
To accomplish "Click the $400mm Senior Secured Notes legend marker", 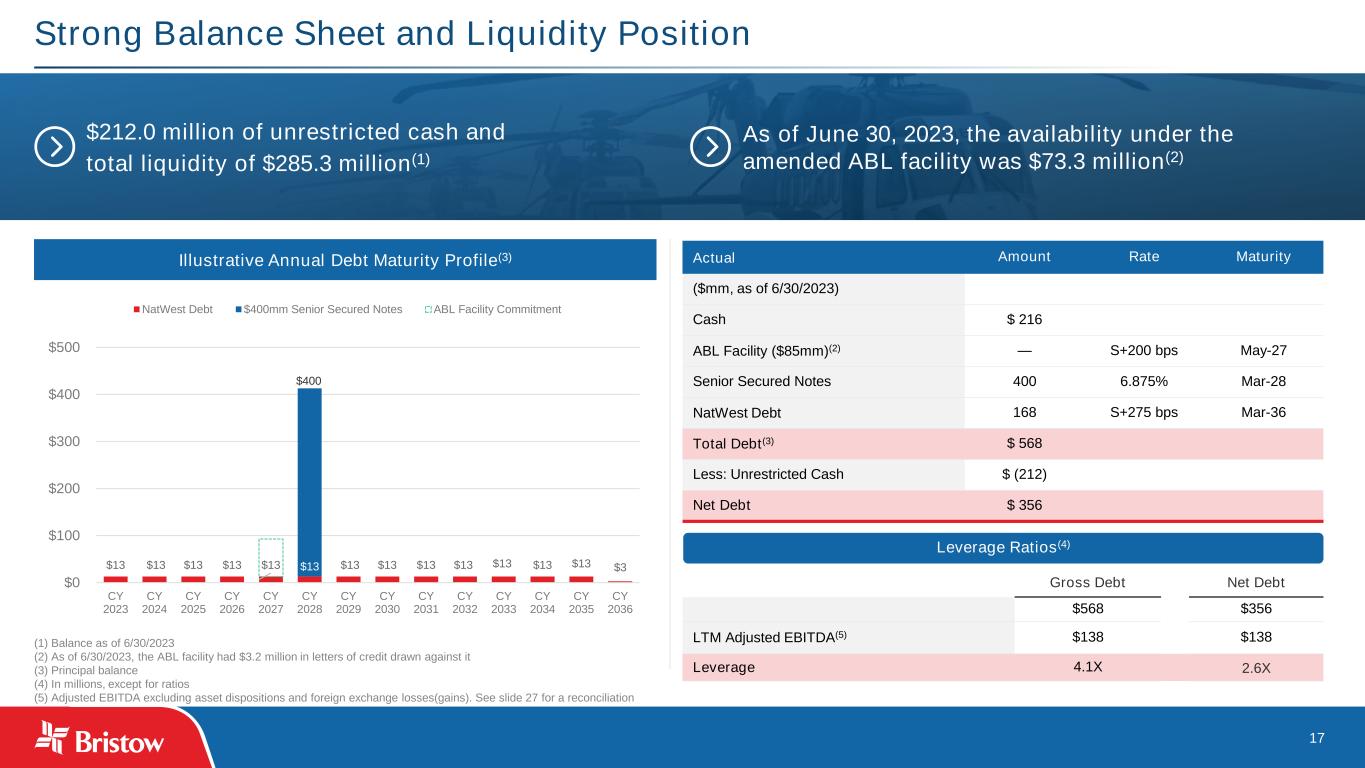I will [238, 310].
